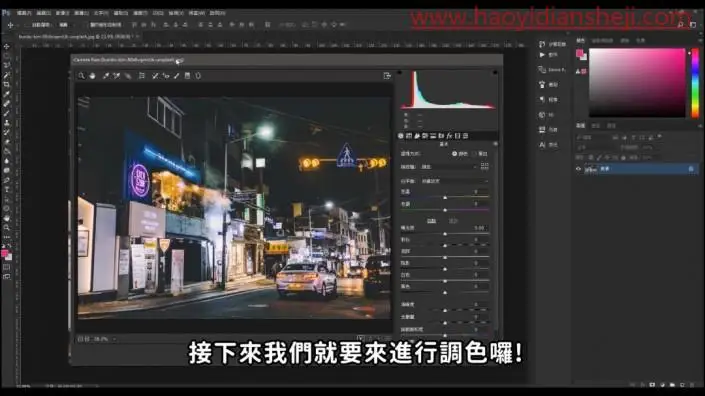Open the White Balance dropdown
Screen dimensions: 705x396
click(x=455, y=181)
